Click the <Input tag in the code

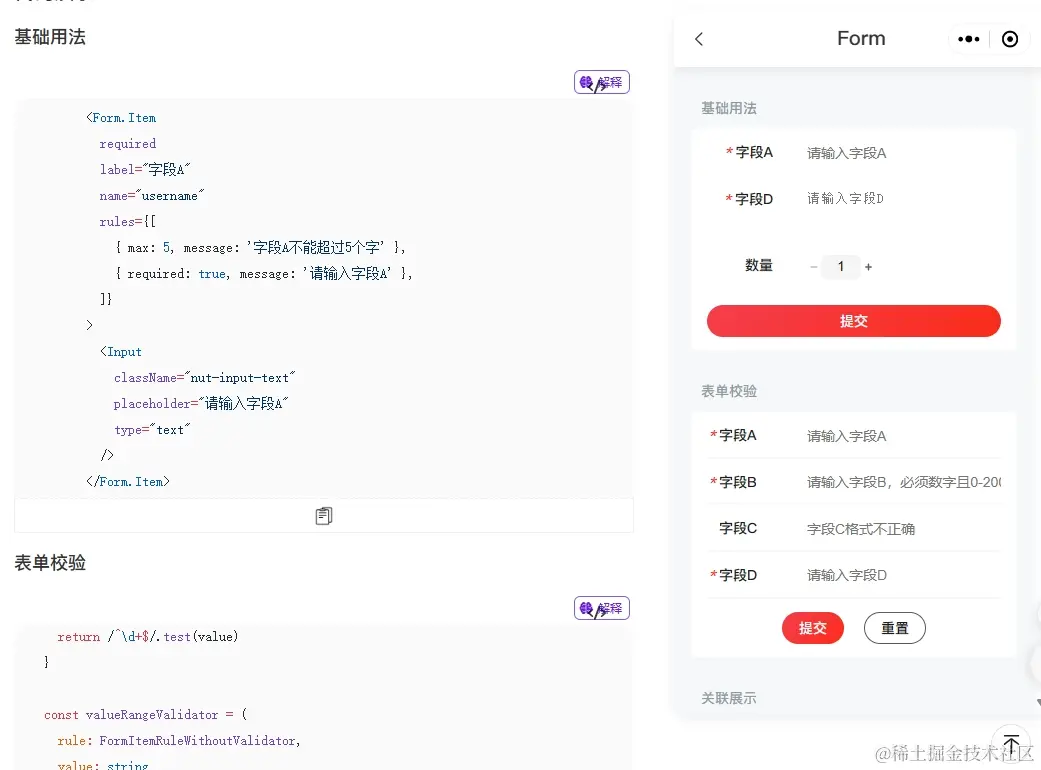point(121,352)
